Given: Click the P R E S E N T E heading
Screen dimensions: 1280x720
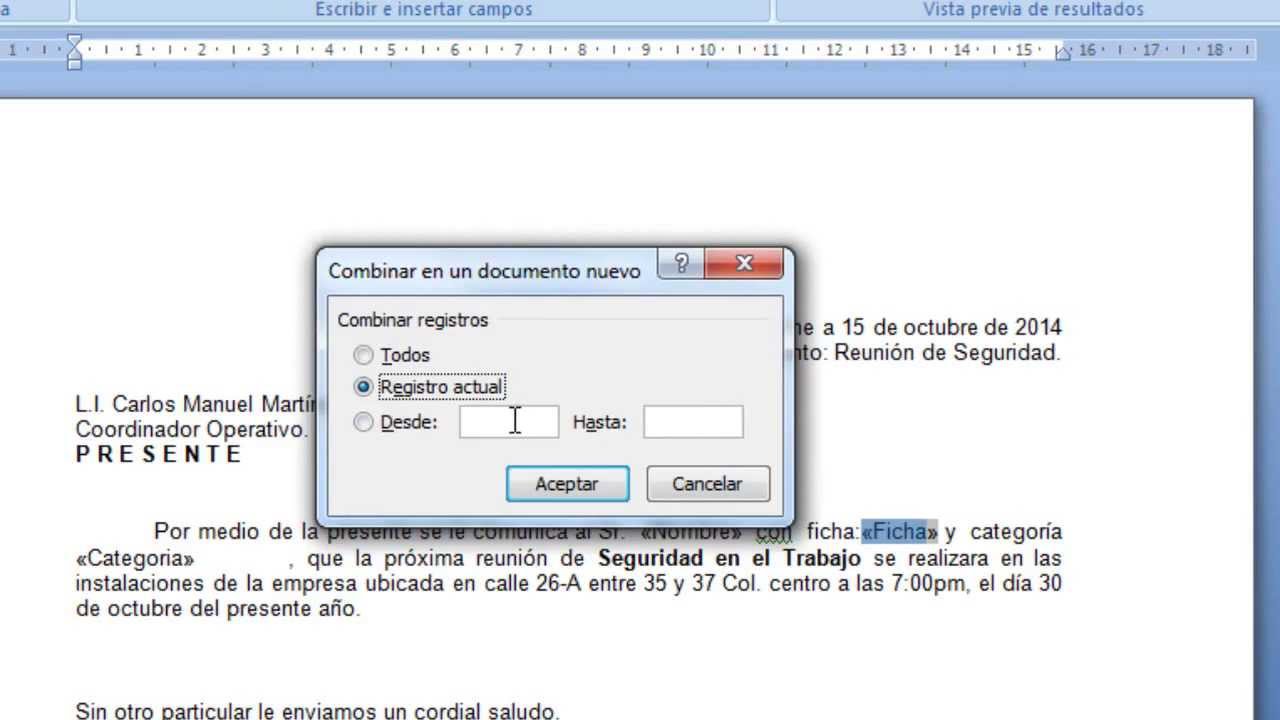Looking at the screenshot, I should coord(159,454).
